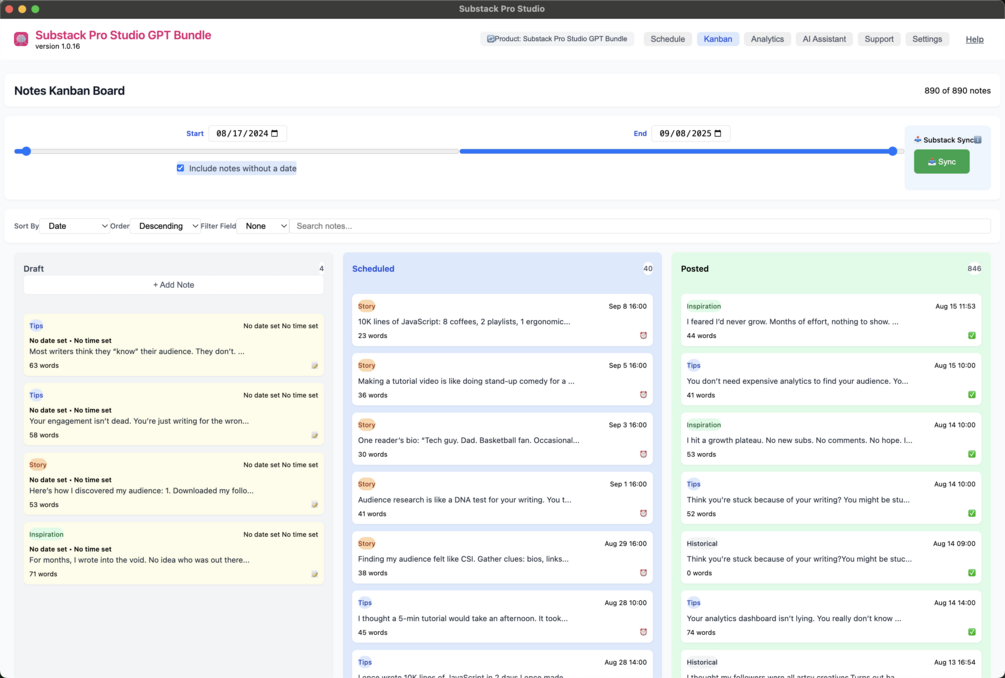Go to the AI Assistant tab

point(824,39)
